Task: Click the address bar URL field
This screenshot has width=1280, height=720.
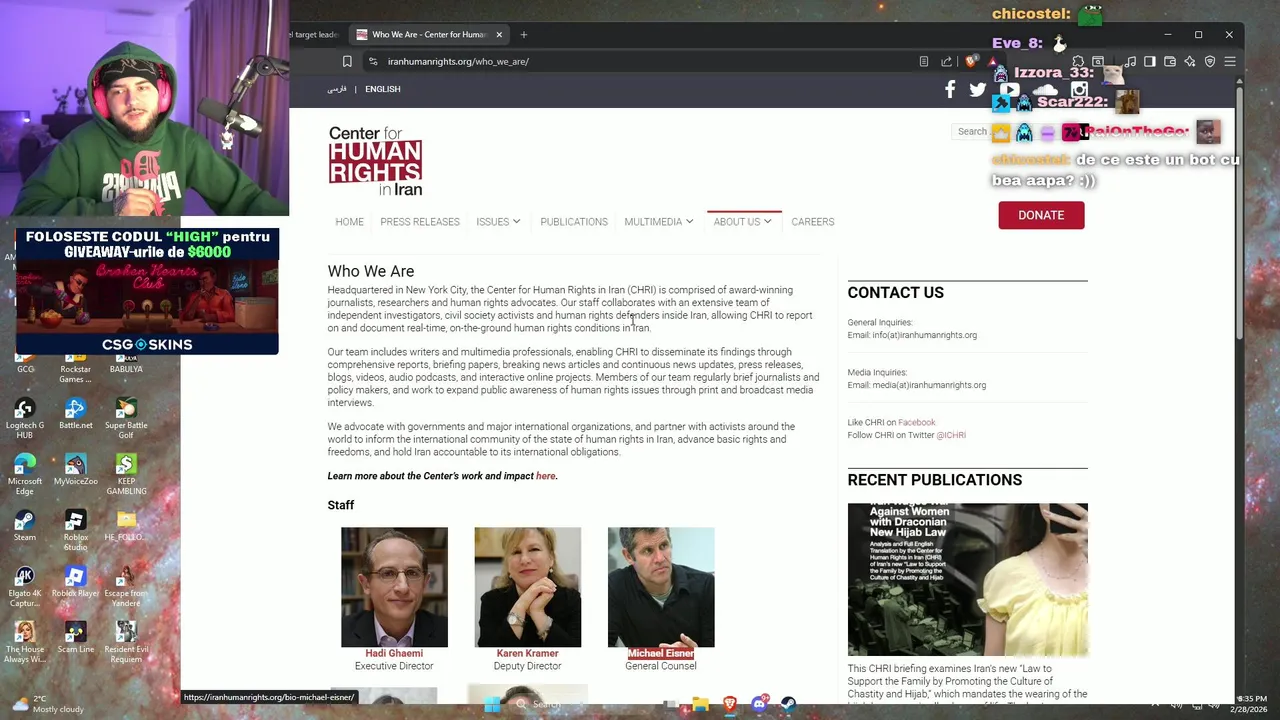Action: 640,61
